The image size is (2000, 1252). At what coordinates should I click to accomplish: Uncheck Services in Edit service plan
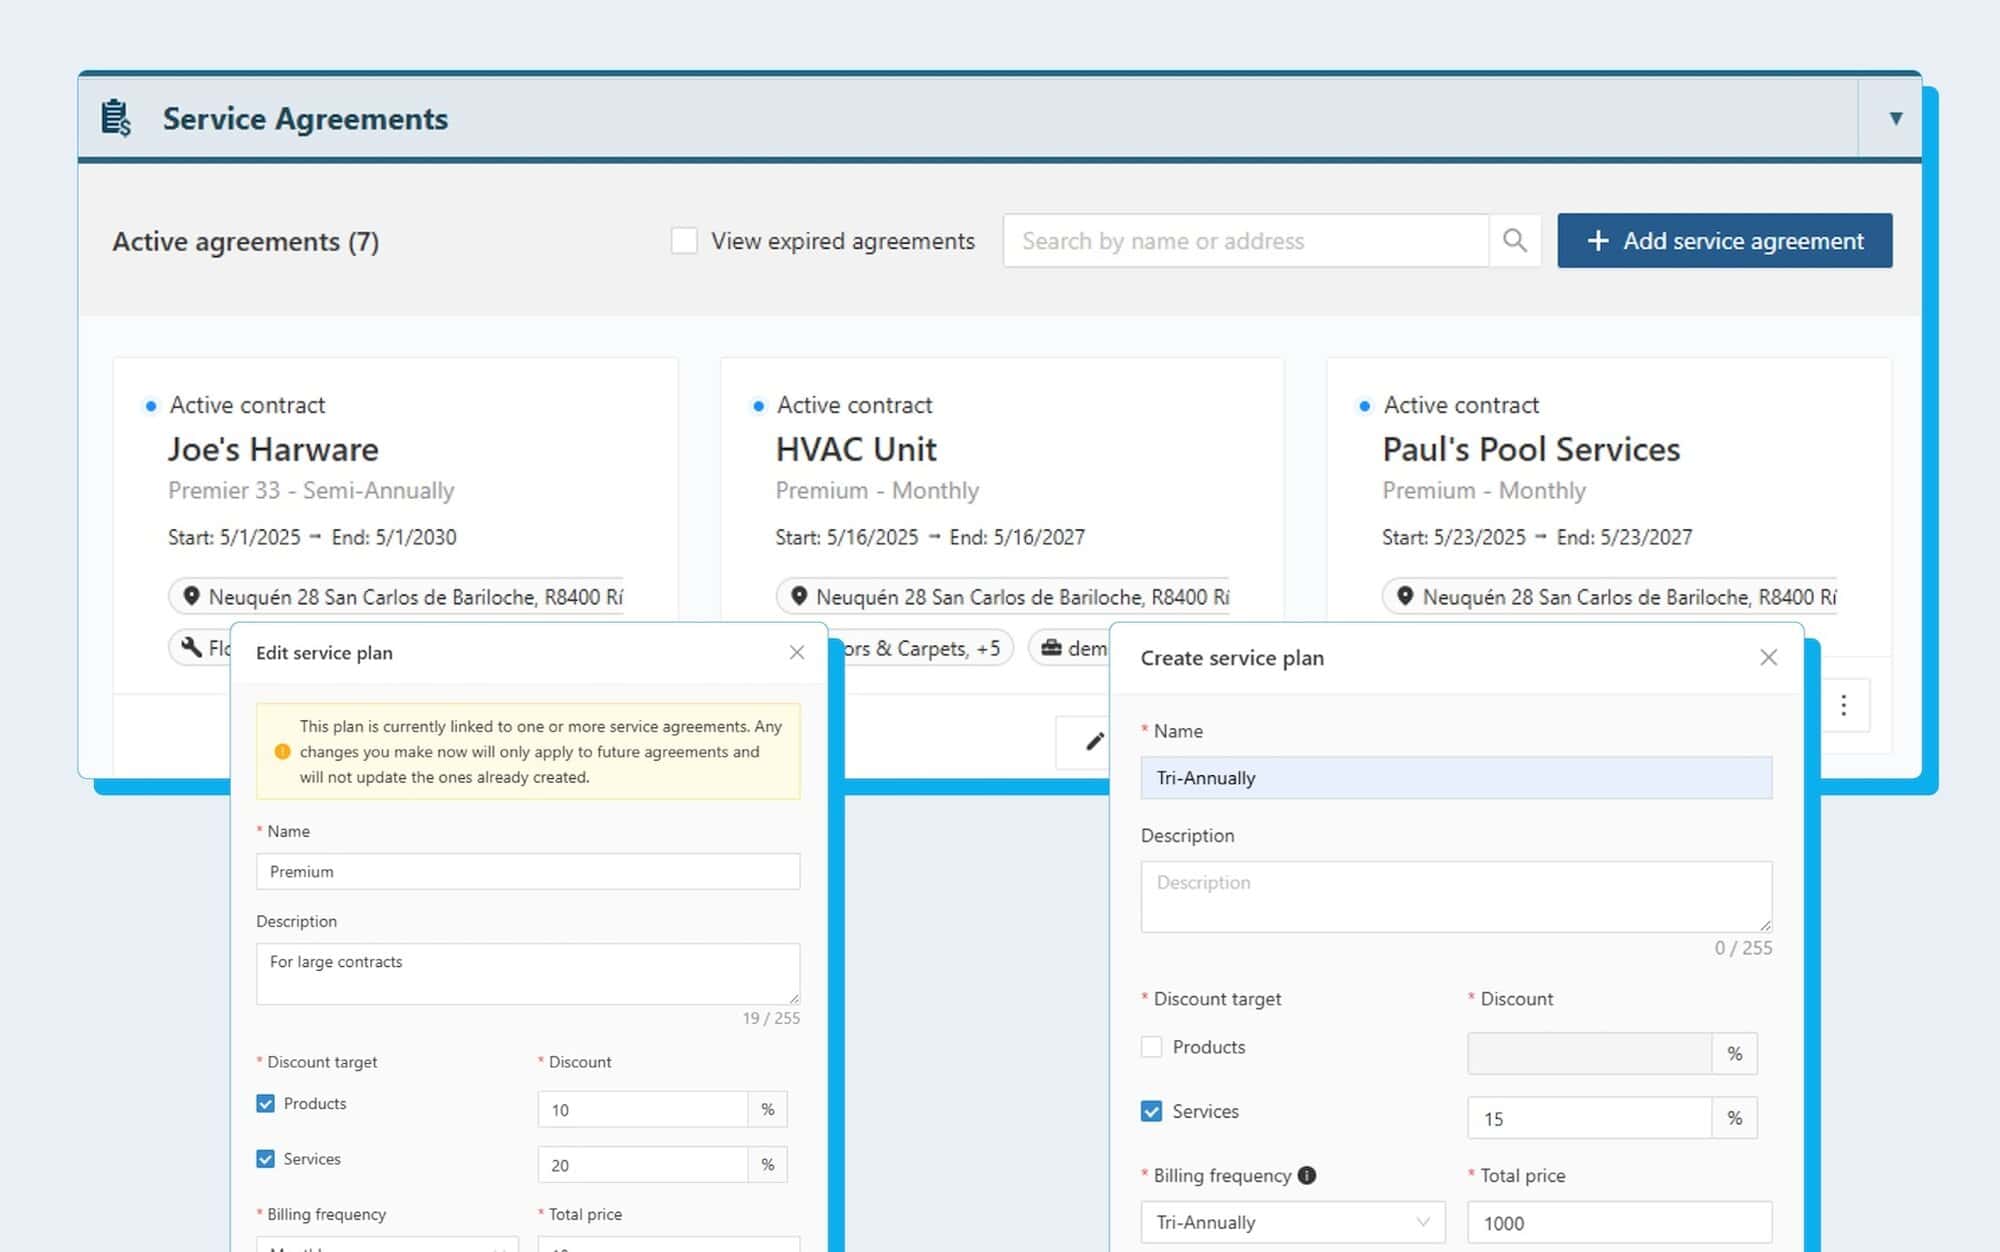click(x=265, y=1159)
